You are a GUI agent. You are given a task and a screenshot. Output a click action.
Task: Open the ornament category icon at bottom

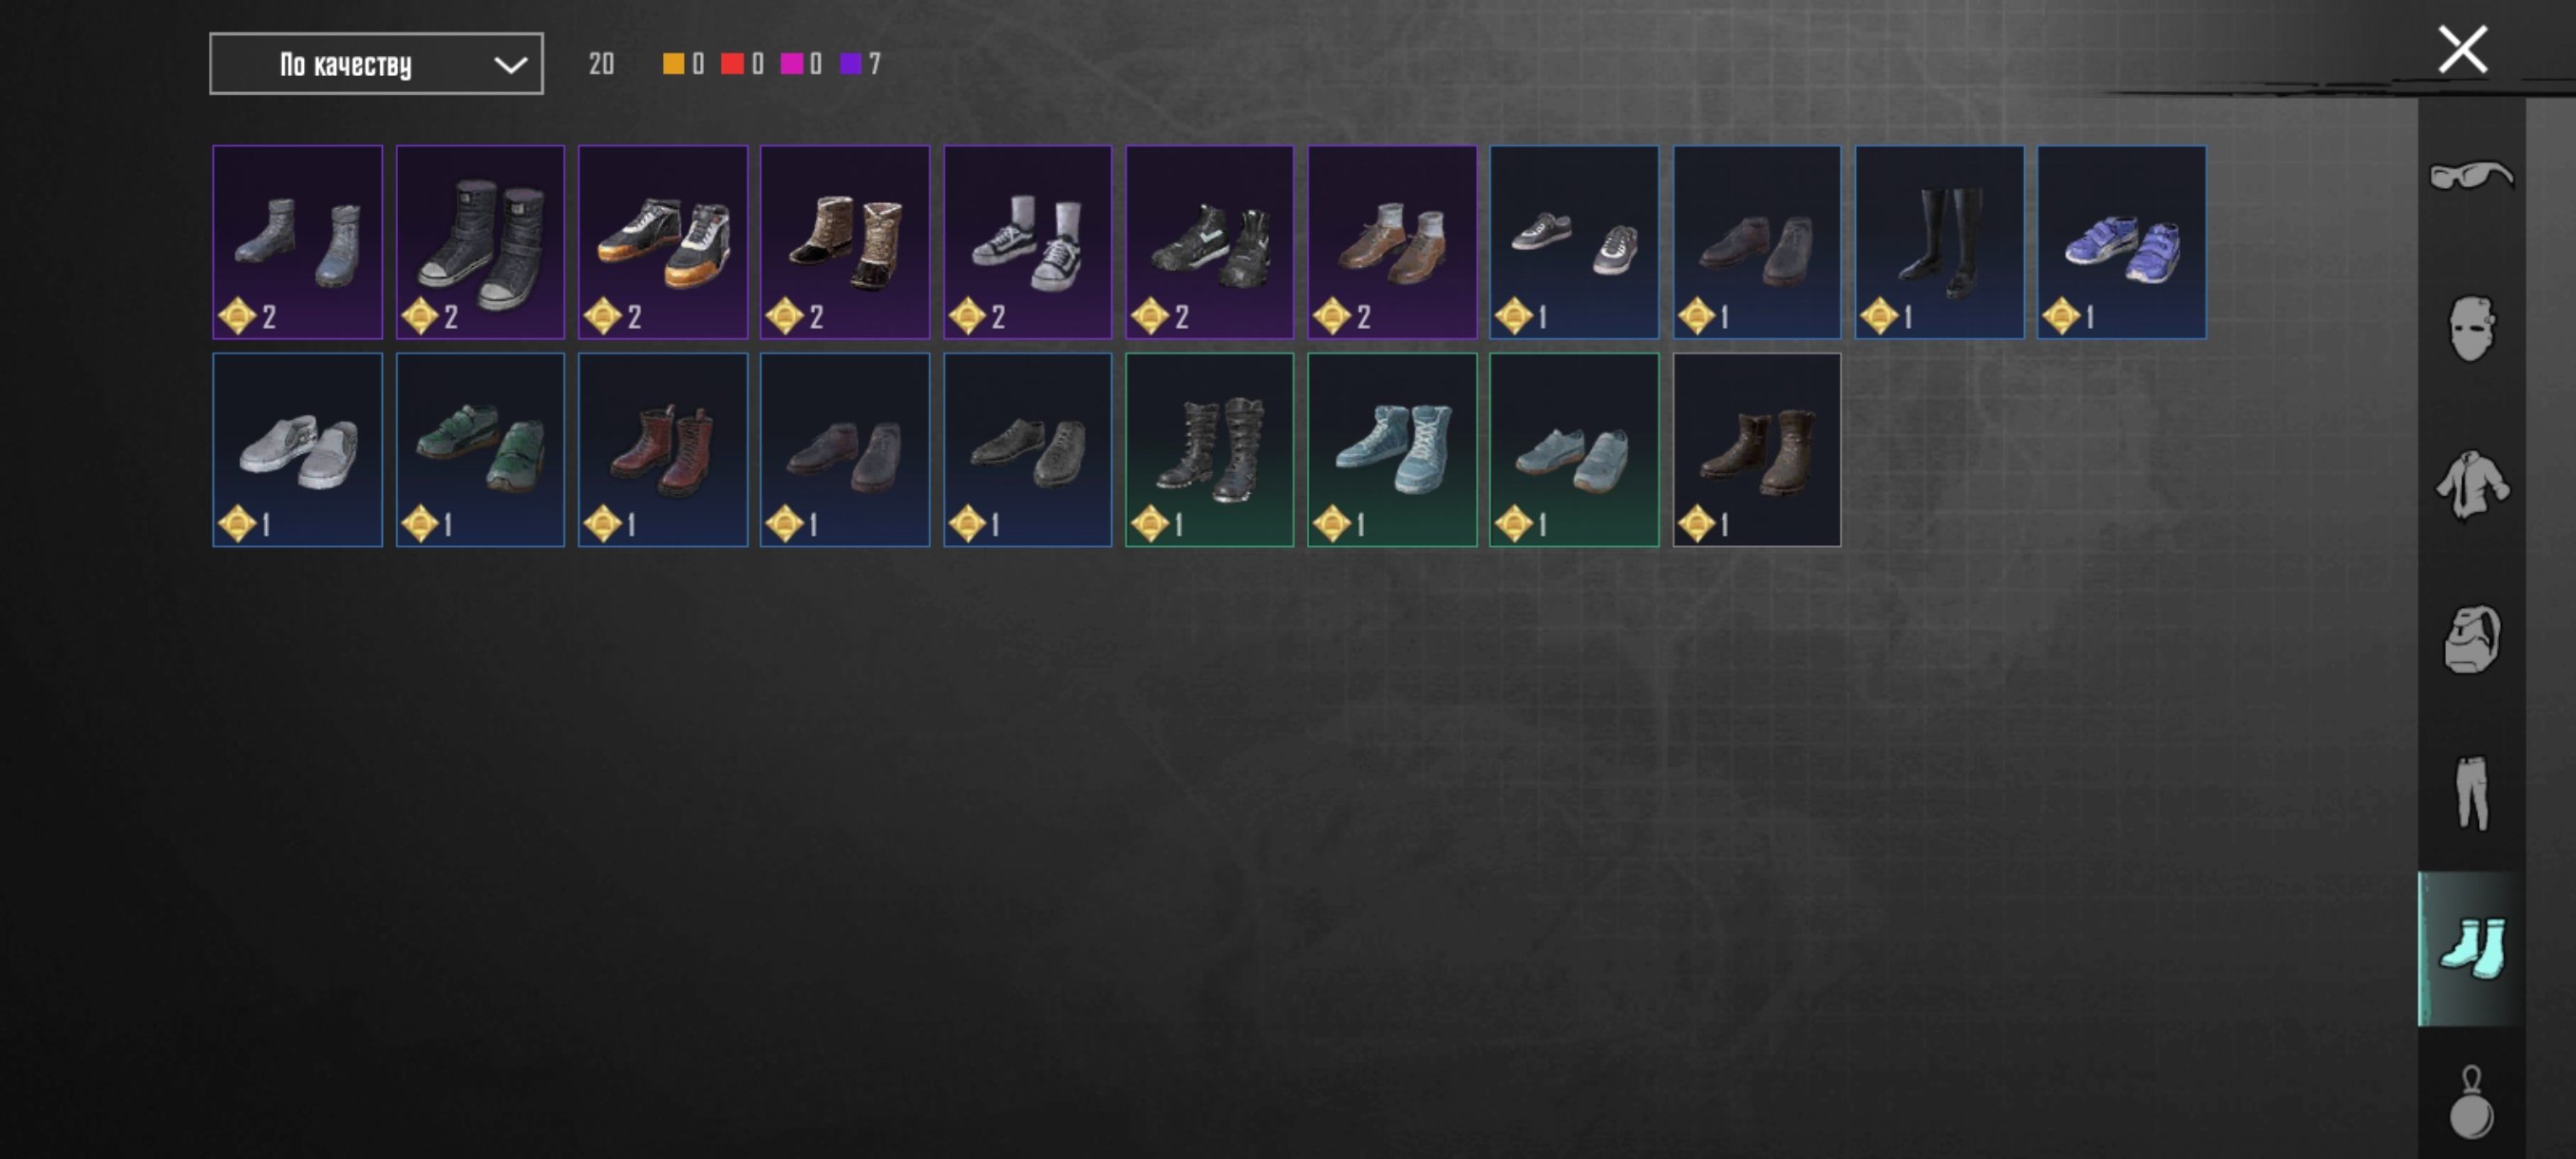[x=2471, y=1102]
